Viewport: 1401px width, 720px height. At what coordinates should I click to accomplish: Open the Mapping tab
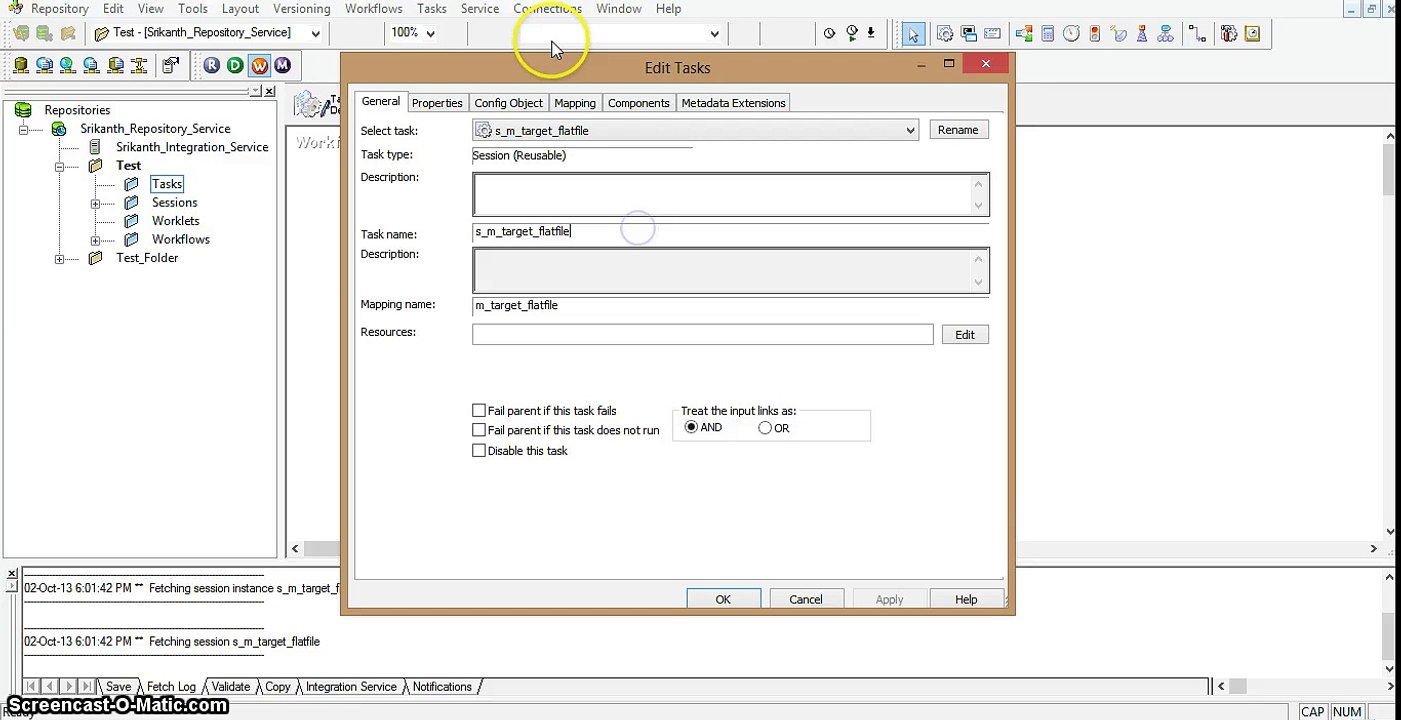(575, 103)
